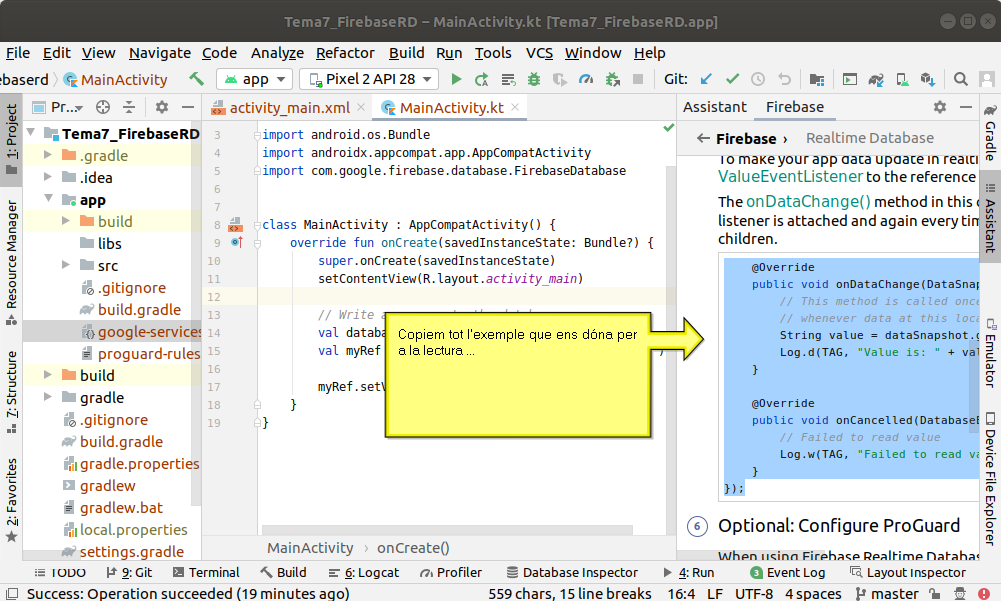Click the MainActivity breadcrumb in navigation bar
The image size is (1001, 601).
click(x=116, y=79)
